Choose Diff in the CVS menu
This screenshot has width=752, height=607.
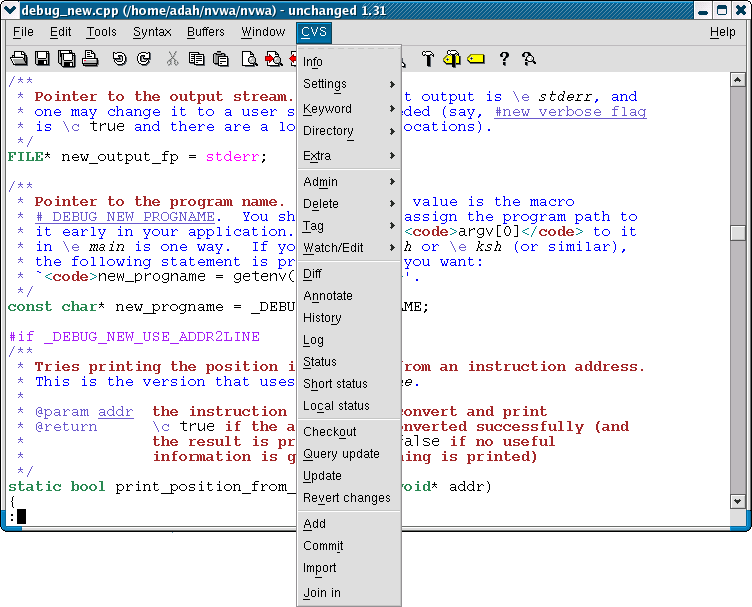(x=313, y=274)
